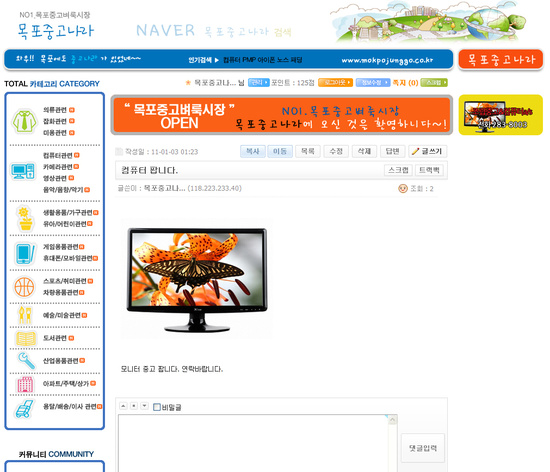Click the blue desktop computer category icon
Viewport: 550px width, 472px height.
click(23, 171)
